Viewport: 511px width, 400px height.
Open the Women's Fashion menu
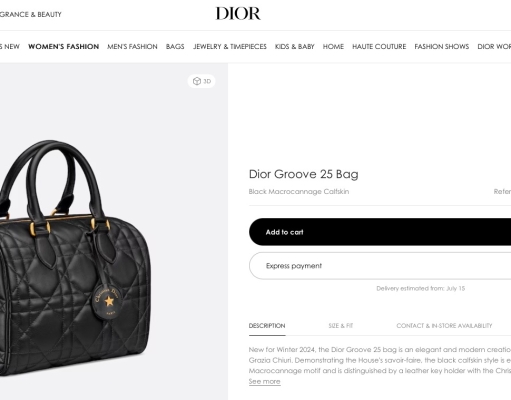click(x=63, y=47)
